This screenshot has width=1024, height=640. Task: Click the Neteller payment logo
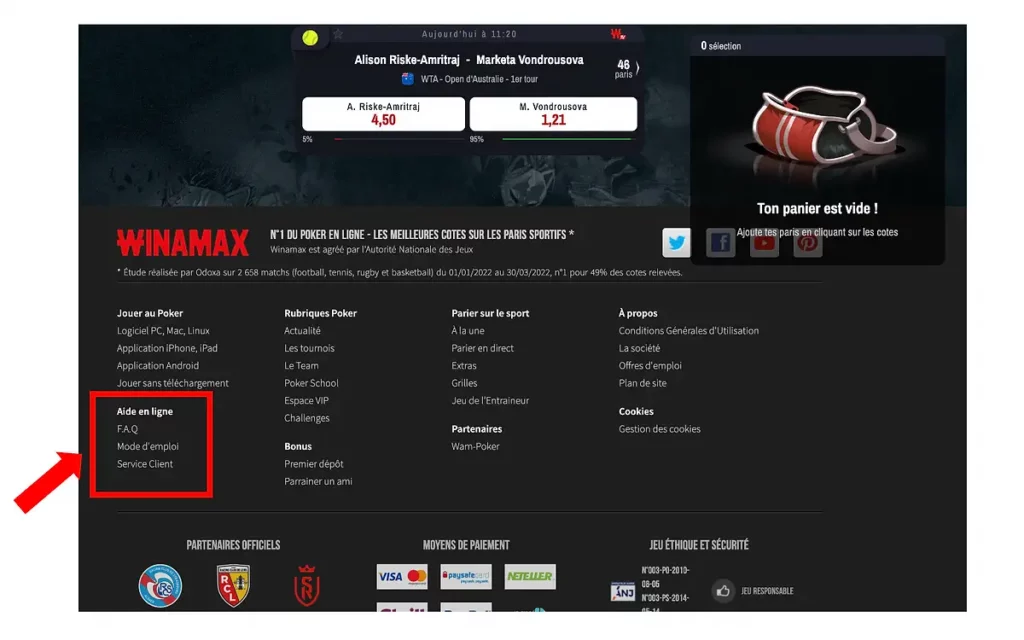click(x=530, y=577)
